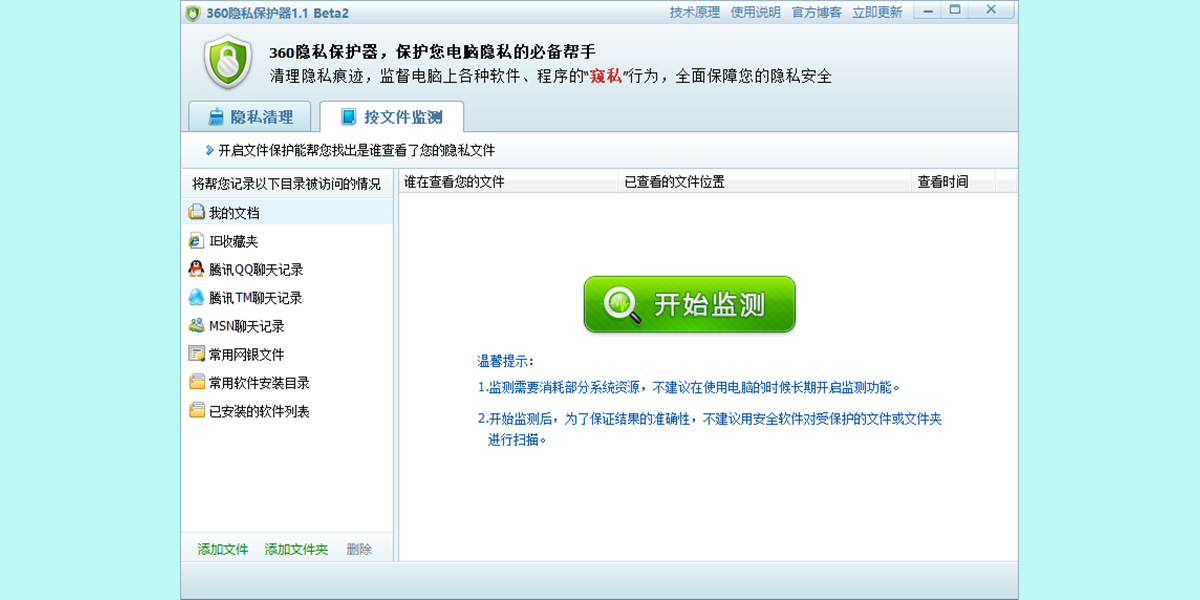Select 腾讯QQ聊天记录 in the list

tap(288, 269)
